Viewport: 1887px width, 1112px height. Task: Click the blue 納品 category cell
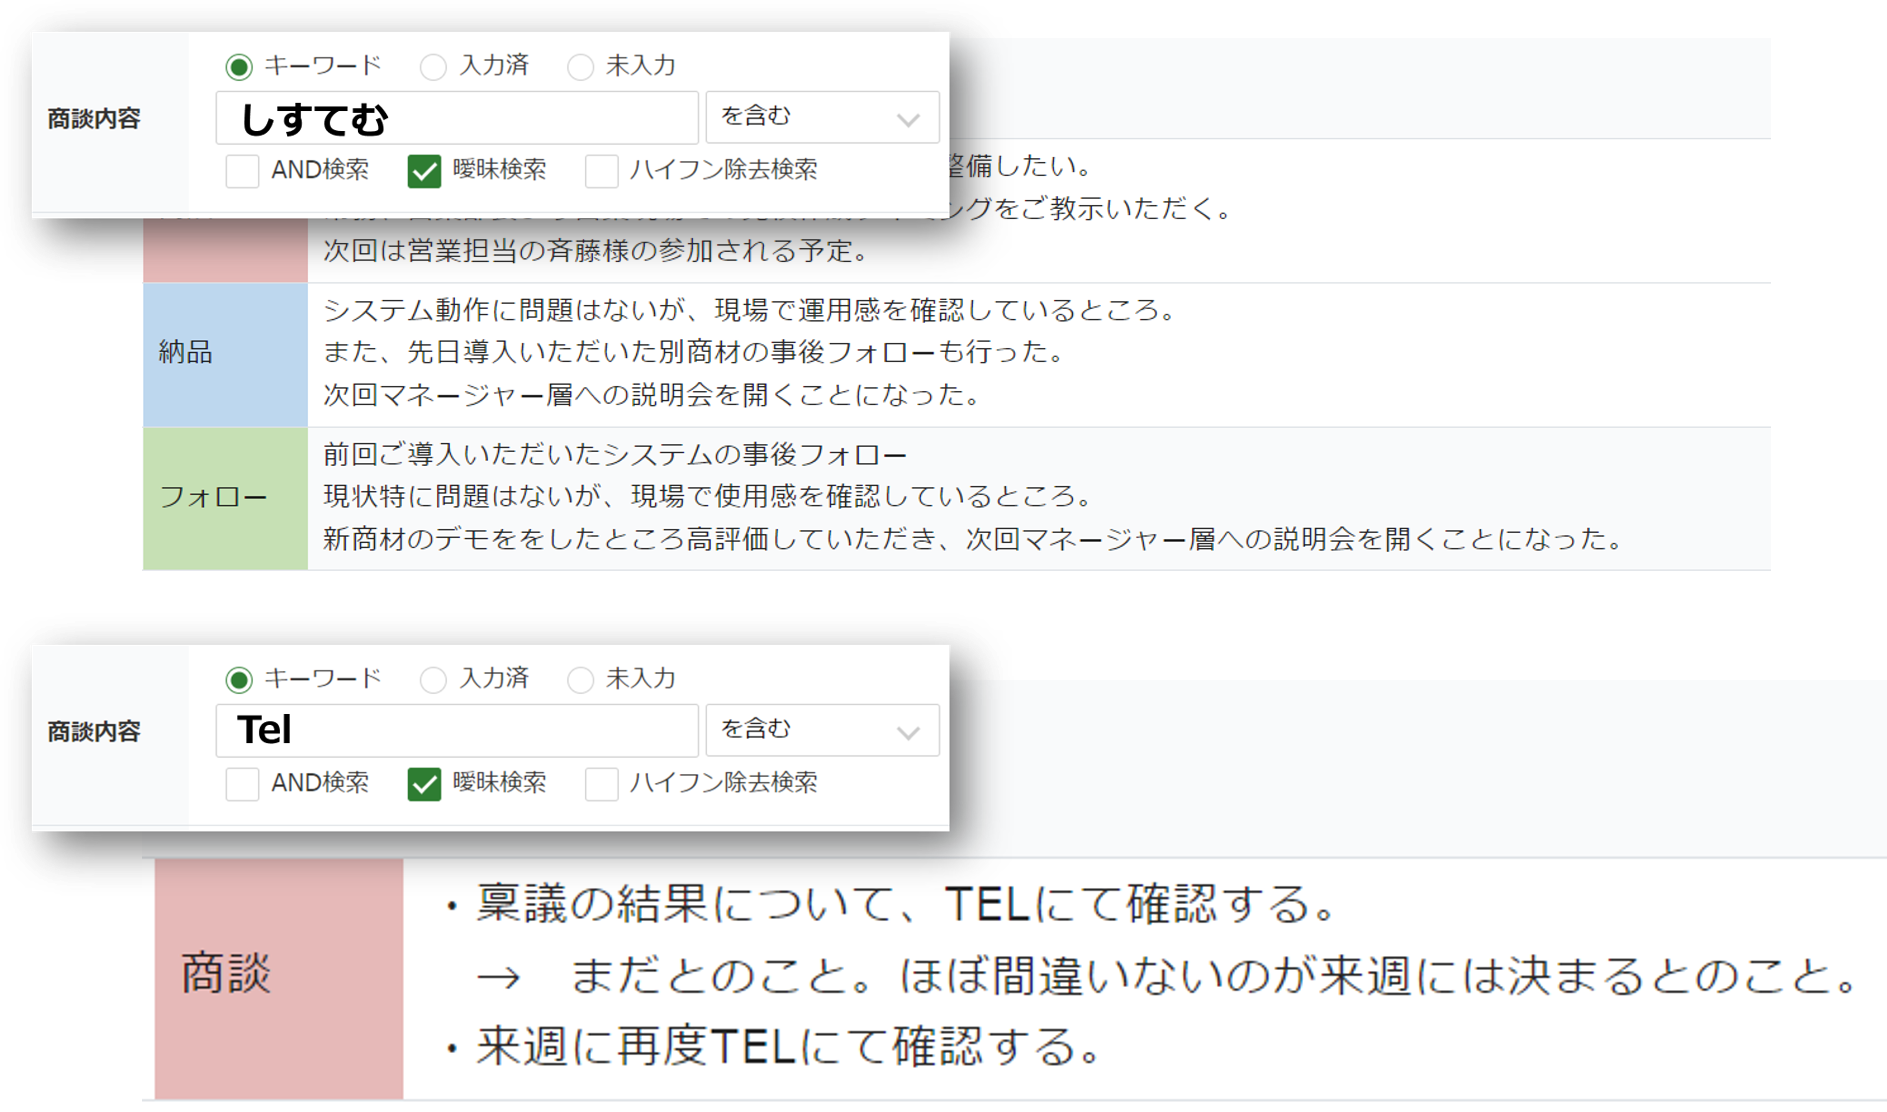coord(225,354)
